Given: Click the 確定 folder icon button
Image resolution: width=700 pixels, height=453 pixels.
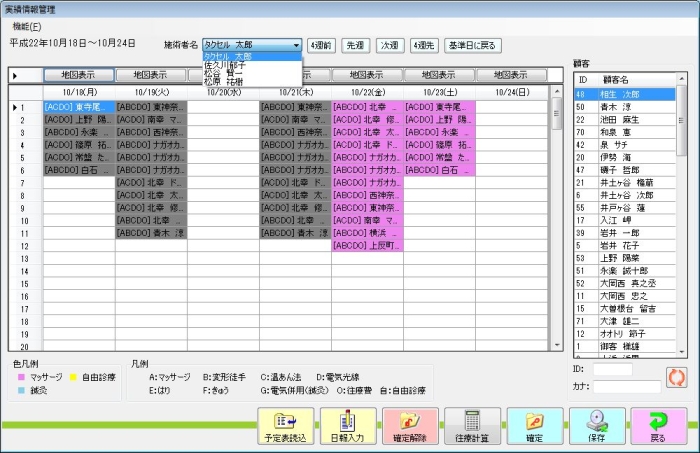Looking at the screenshot, I should tap(535, 426).
